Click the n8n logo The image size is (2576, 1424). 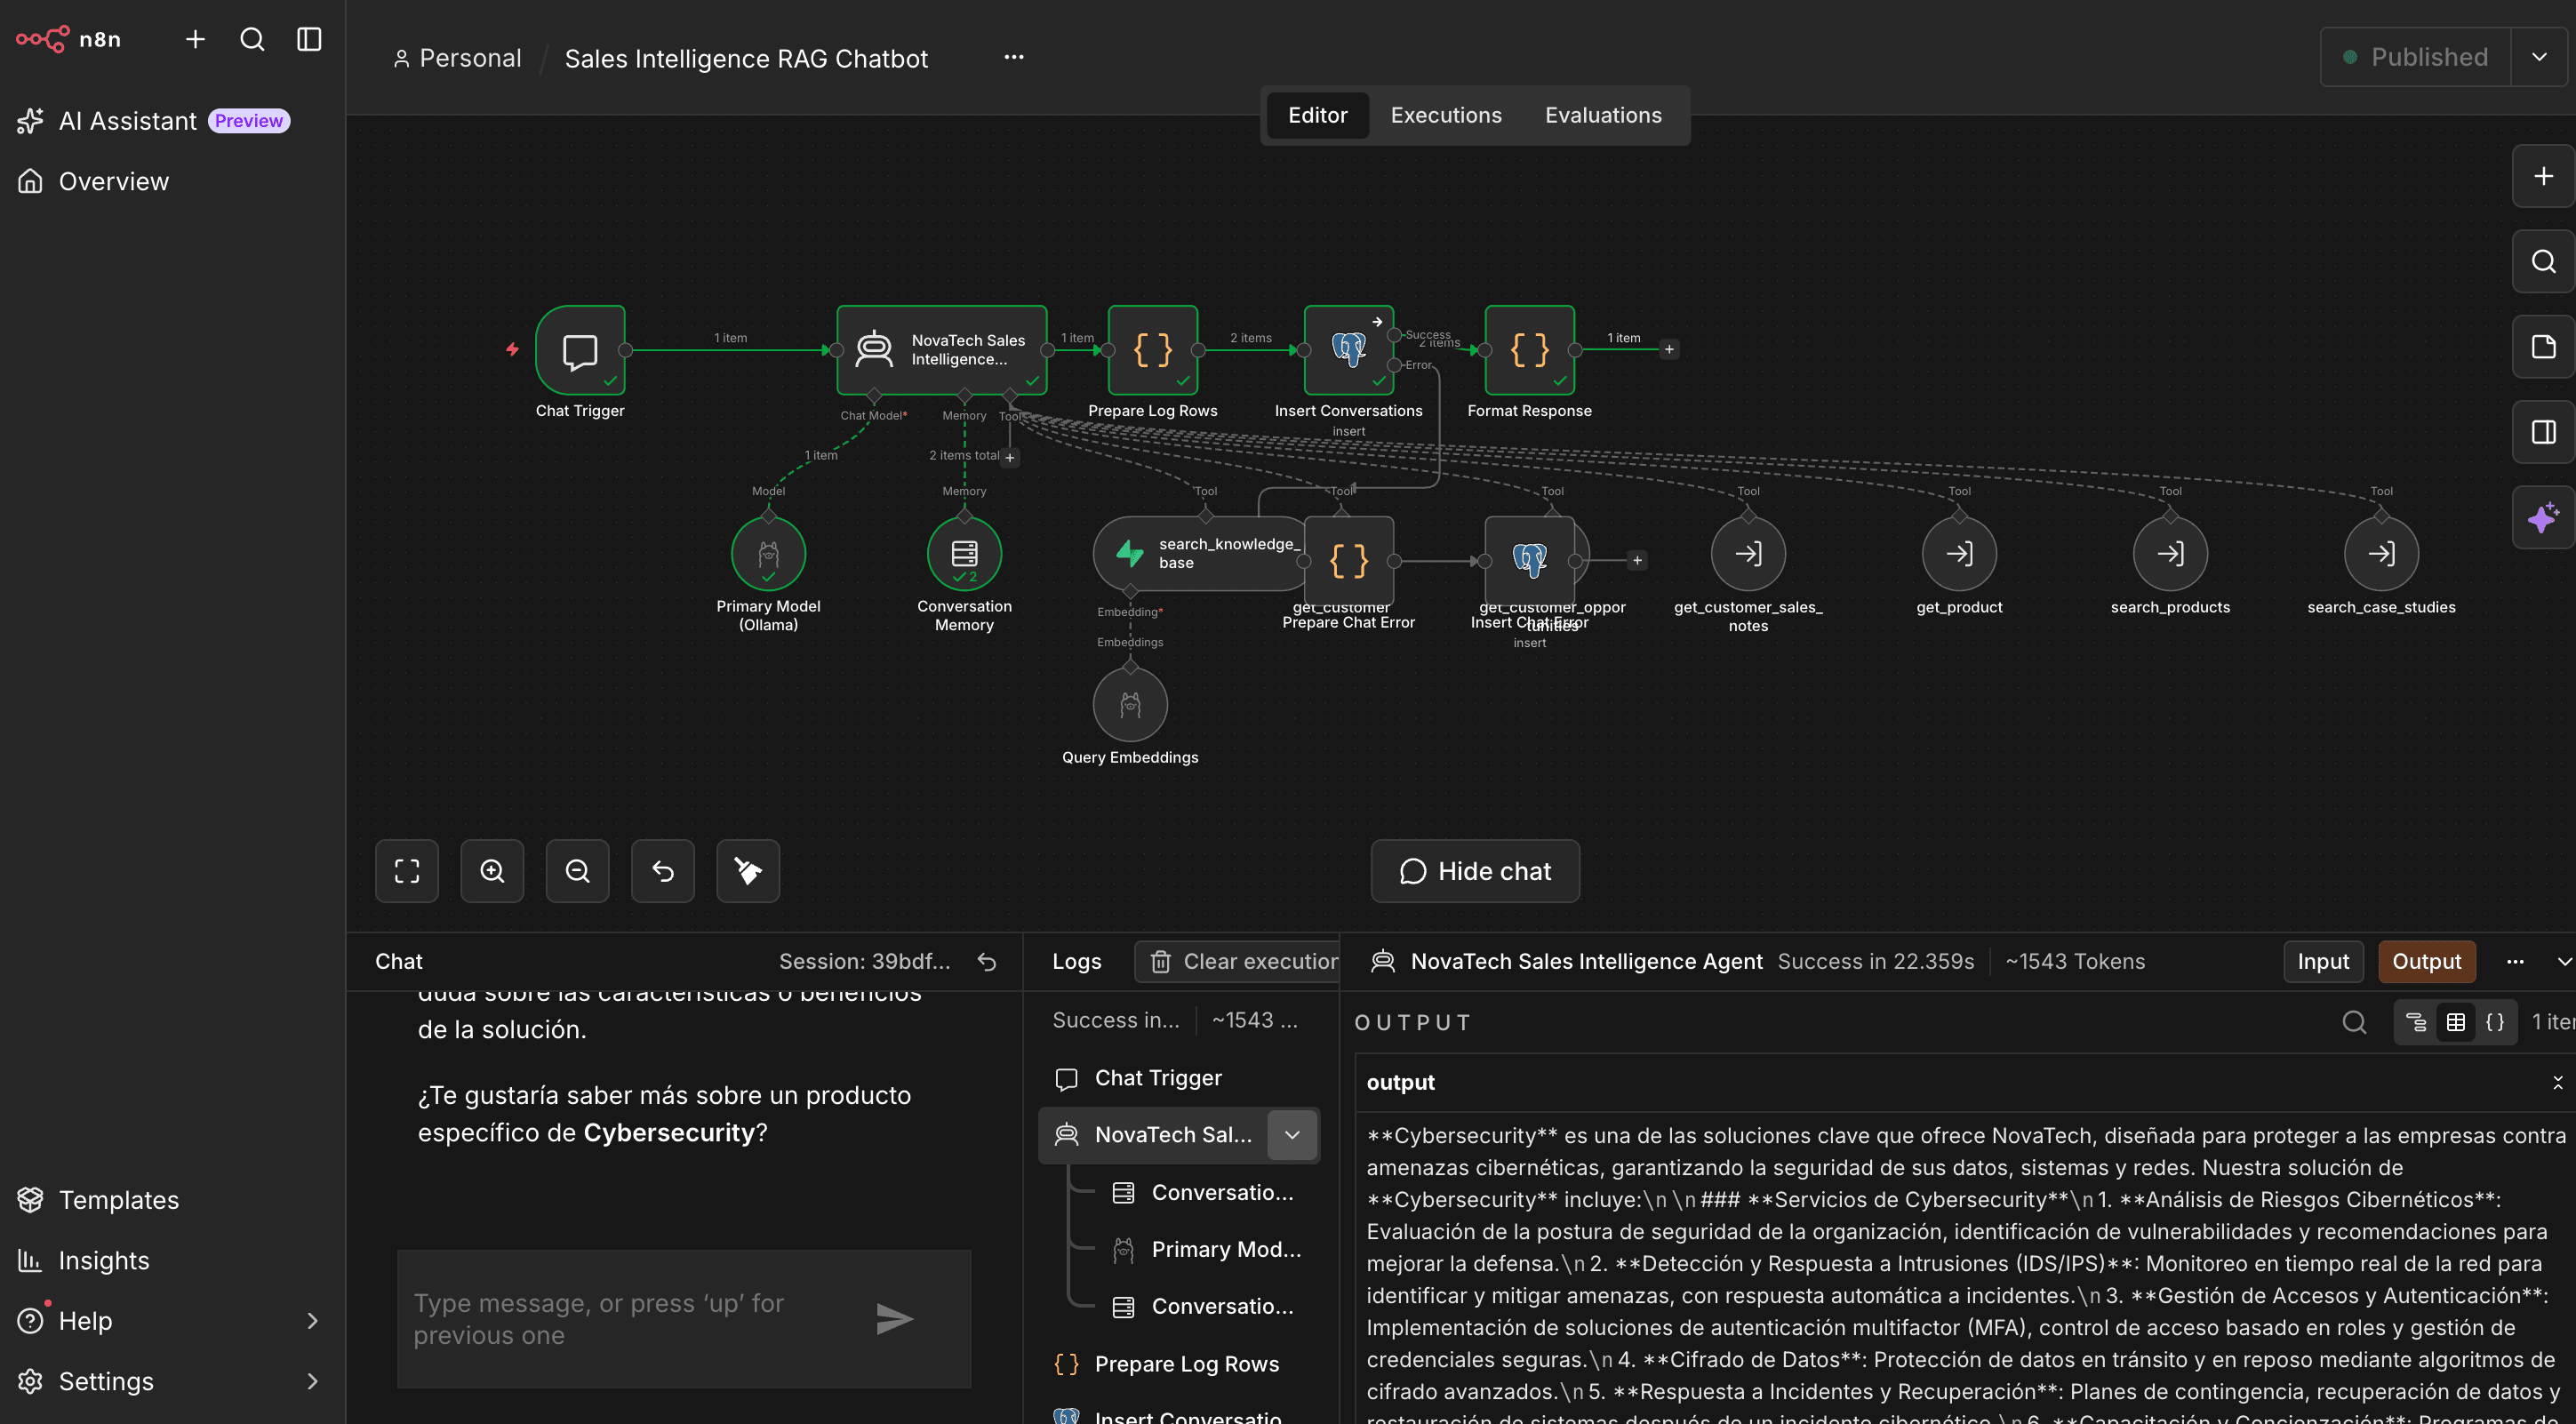(68, 39)
